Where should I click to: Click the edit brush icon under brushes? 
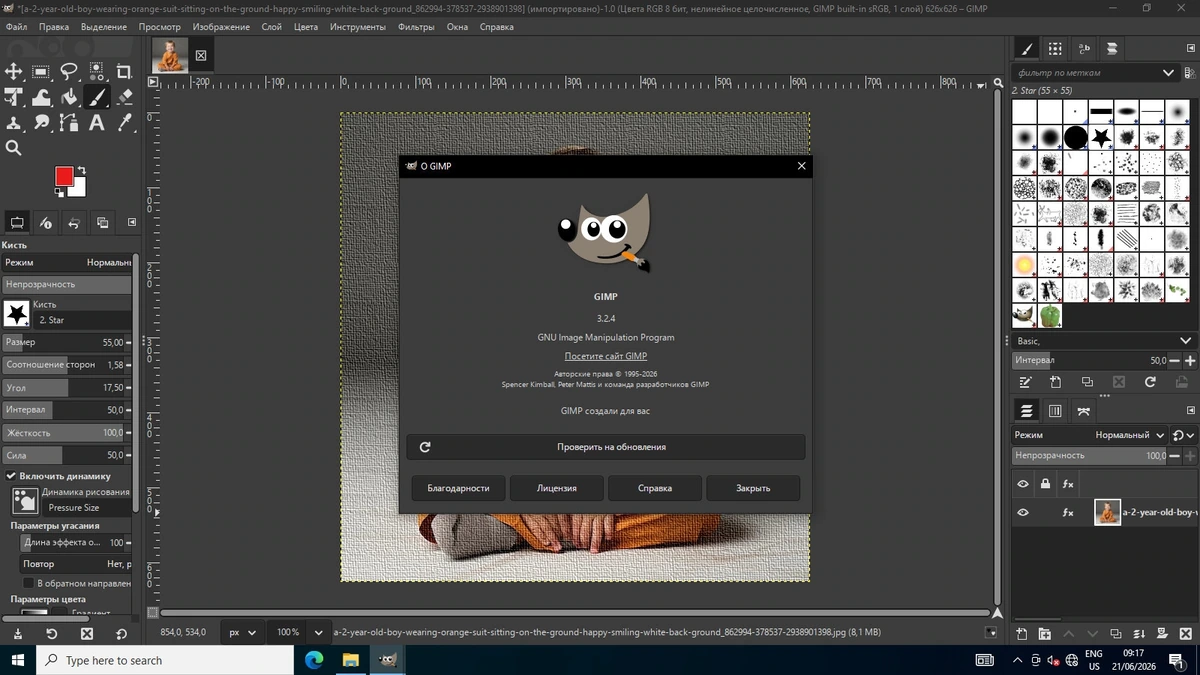pyautogui.click(x=1025, y=382)
